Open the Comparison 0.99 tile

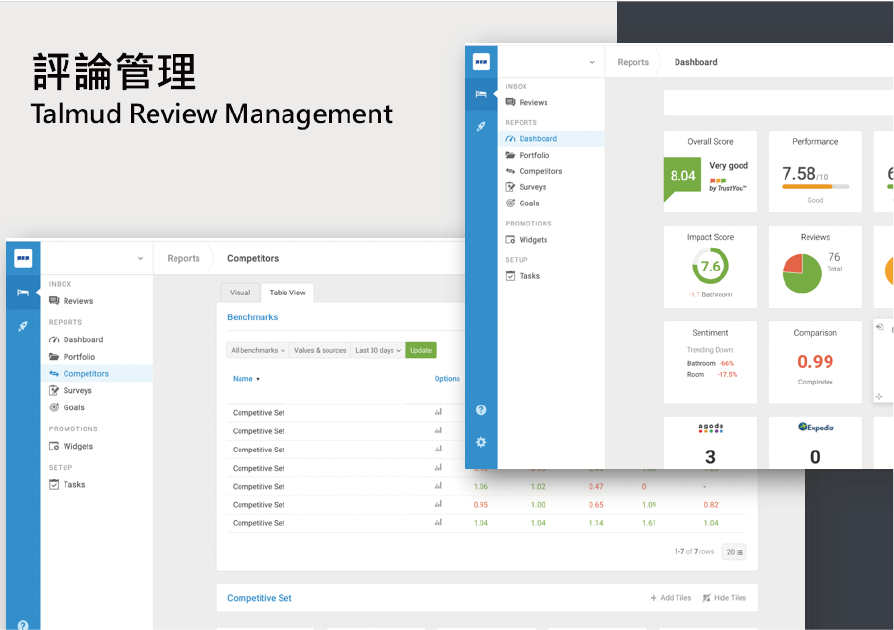[x=815, y=363]
